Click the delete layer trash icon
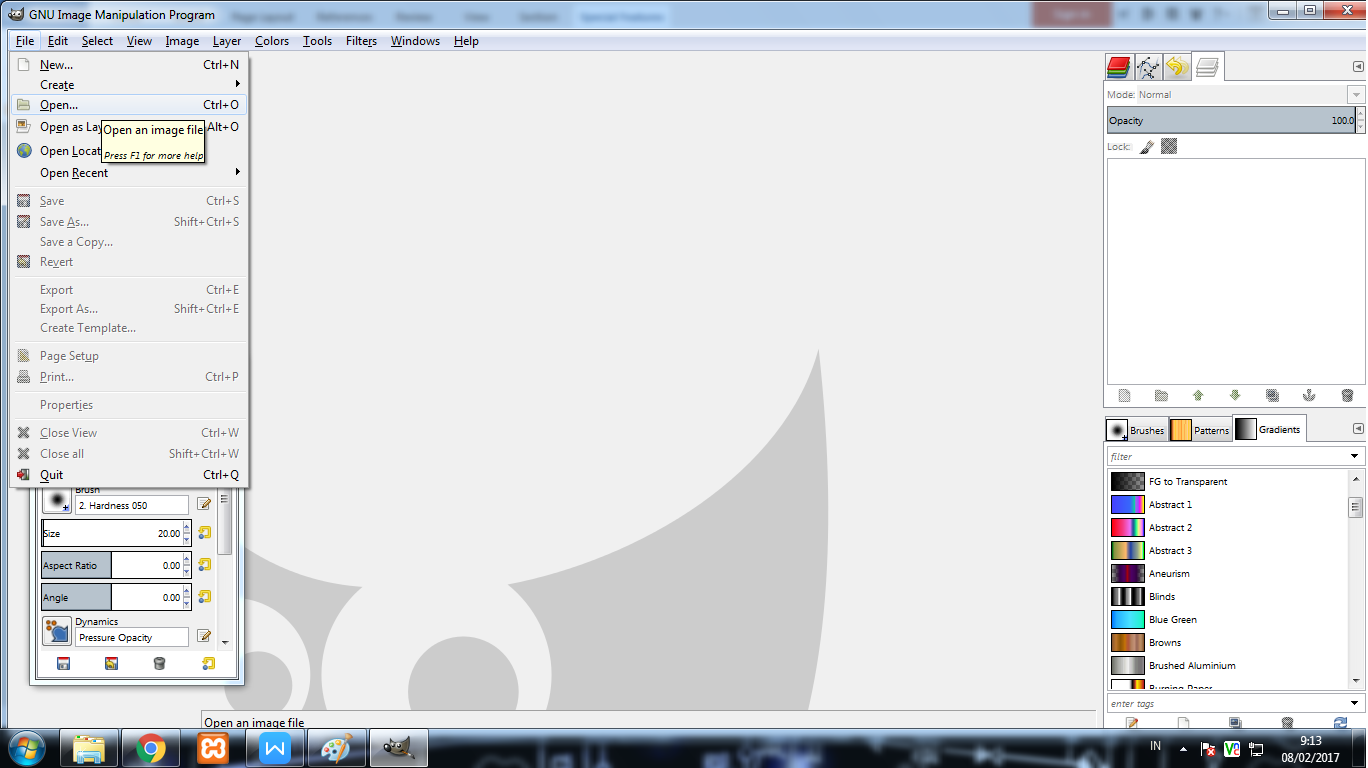1368x768 pixels. tap(1346, 395)
